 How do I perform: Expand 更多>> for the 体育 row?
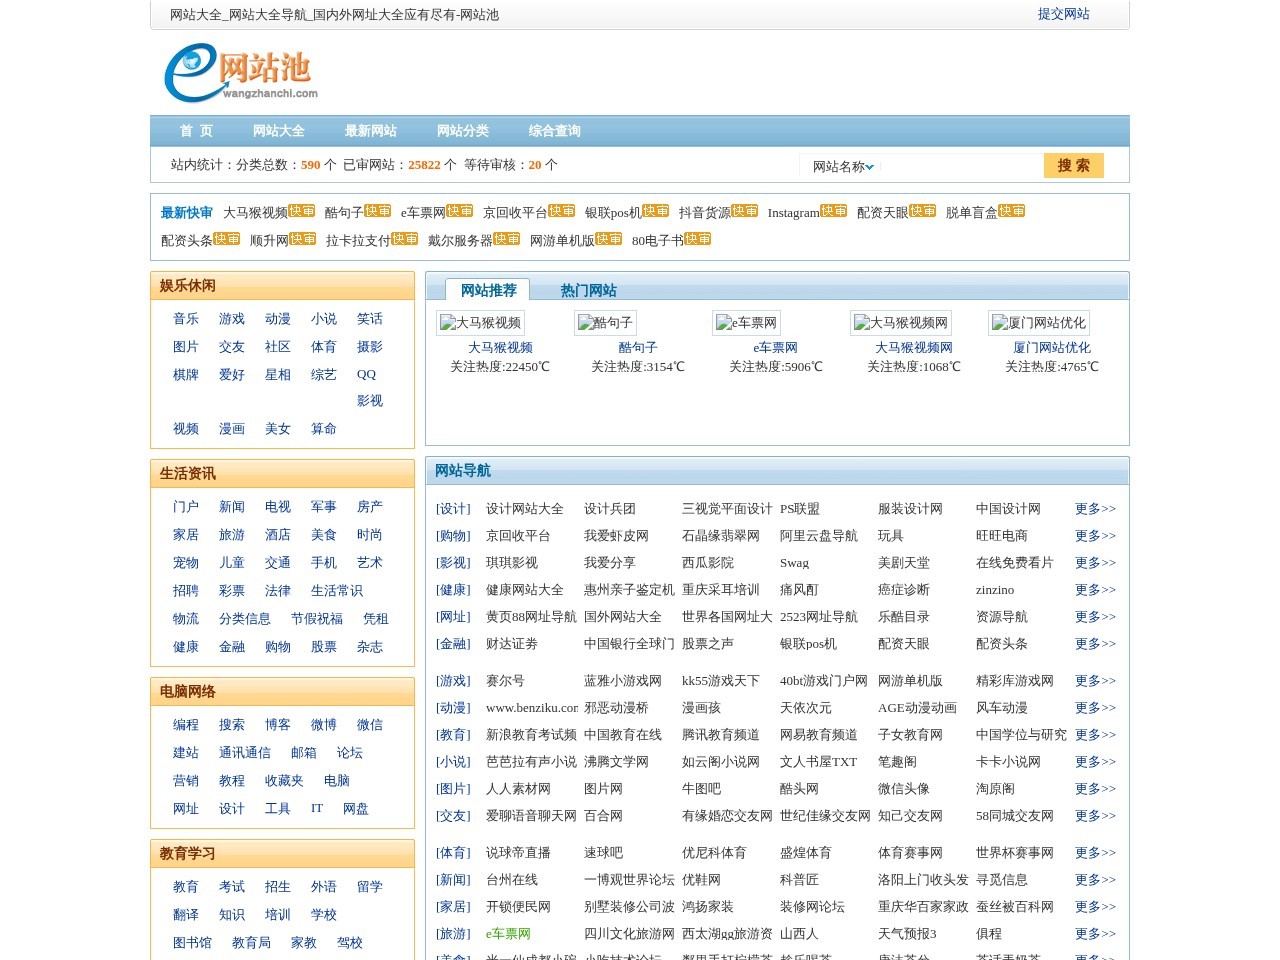(x=1094, y=853)
